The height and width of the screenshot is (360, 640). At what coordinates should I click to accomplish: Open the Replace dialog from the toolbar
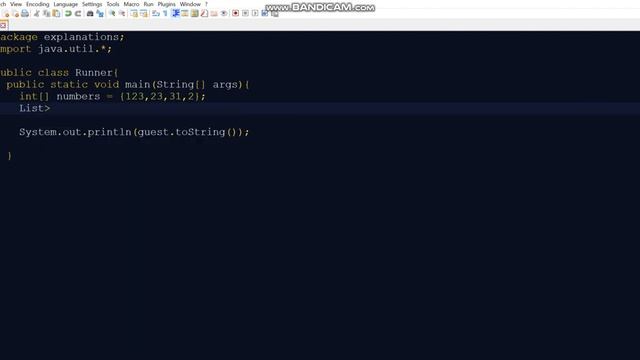[100, 13]
